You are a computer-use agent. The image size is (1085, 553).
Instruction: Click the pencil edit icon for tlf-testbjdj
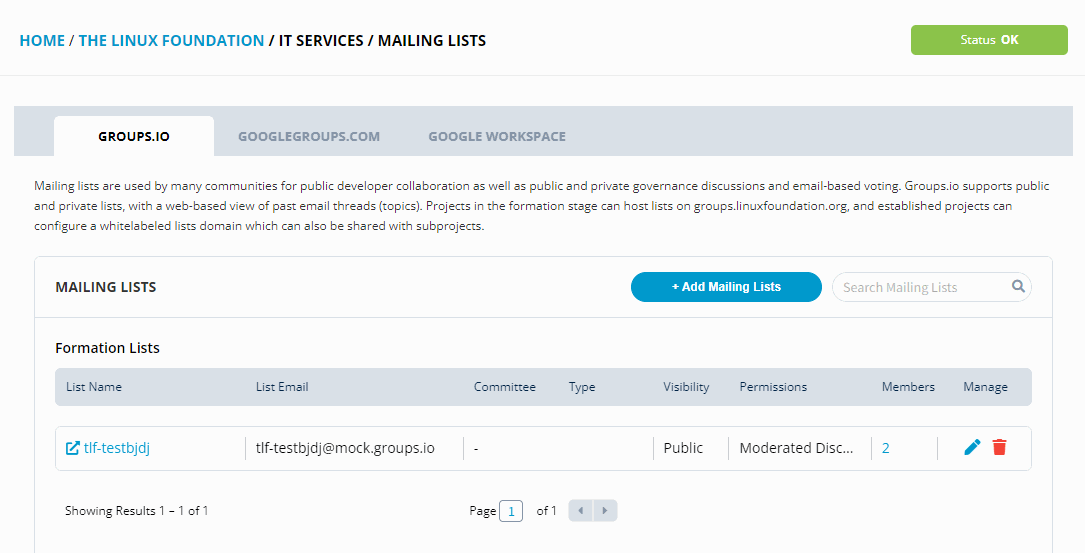pyautogui.click(x=972, y=447)
